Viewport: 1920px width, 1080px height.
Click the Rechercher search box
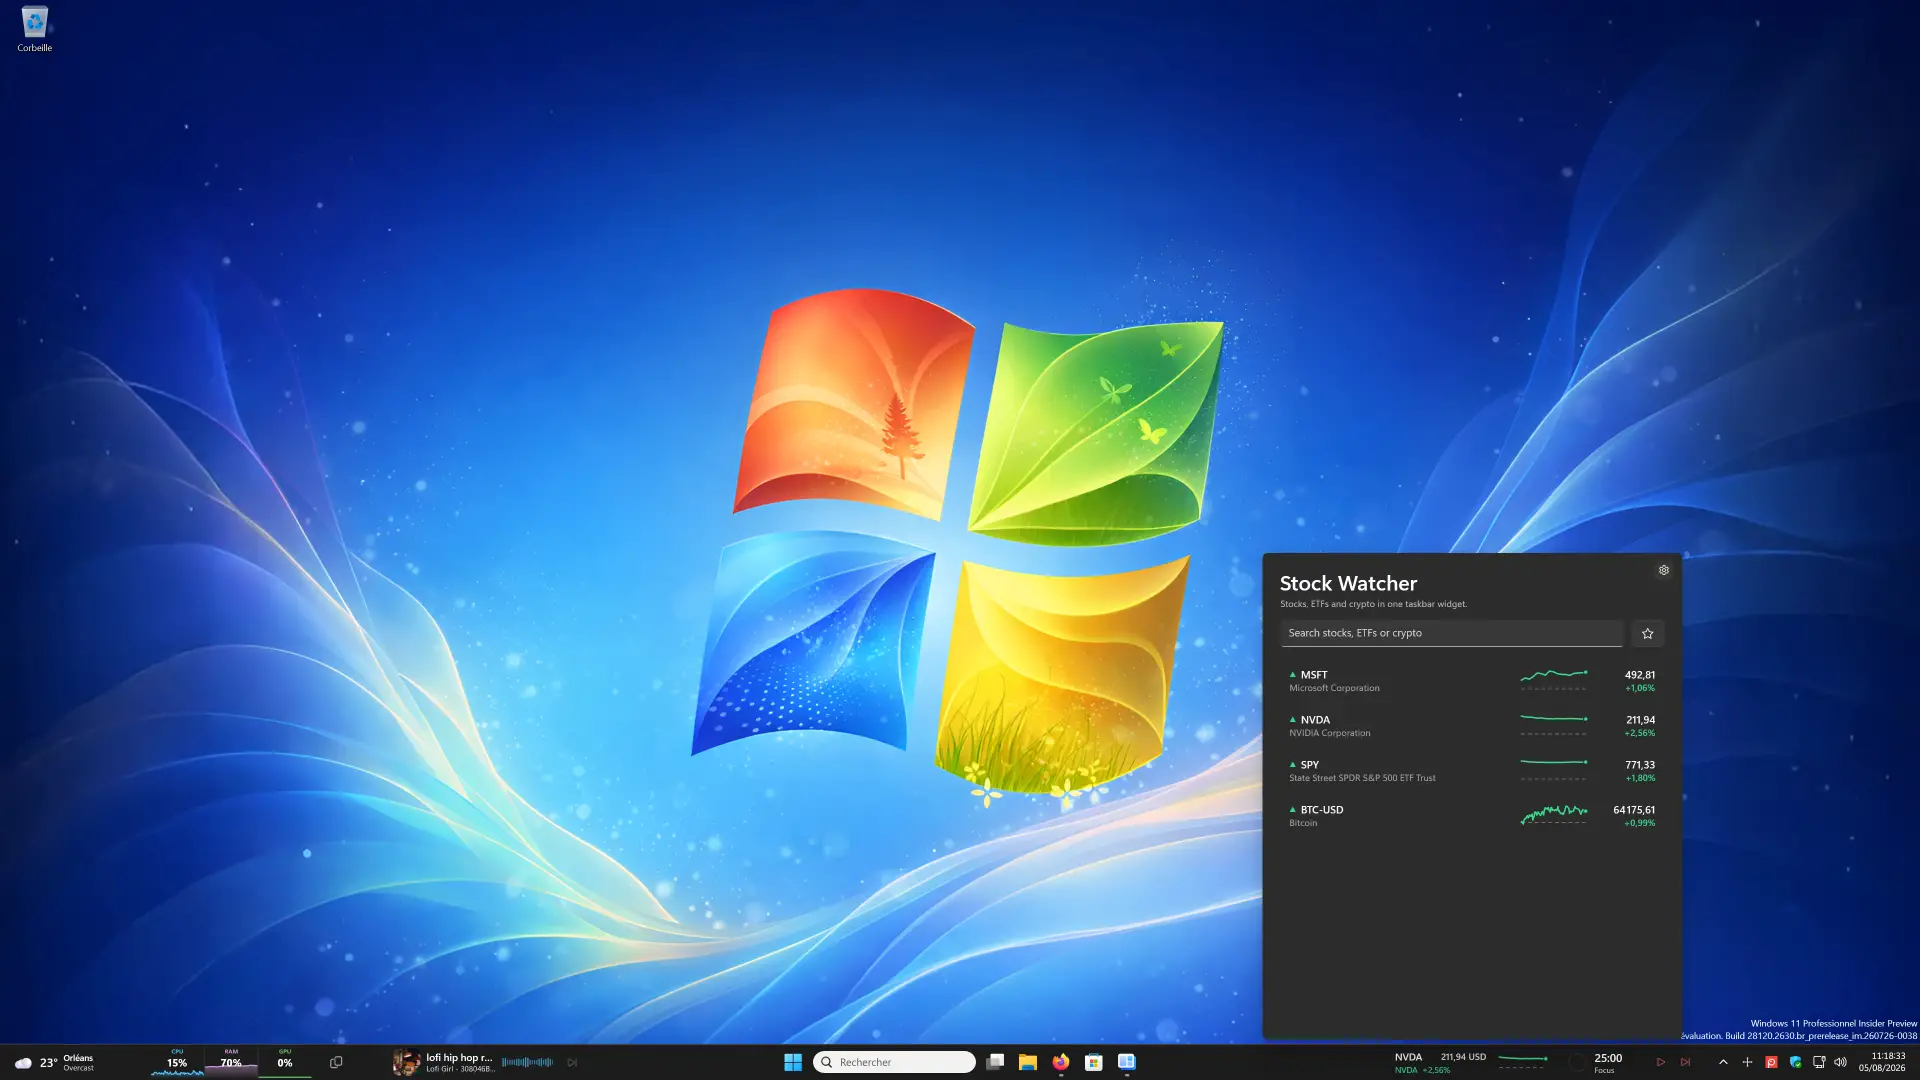[x=895, y=1062]
